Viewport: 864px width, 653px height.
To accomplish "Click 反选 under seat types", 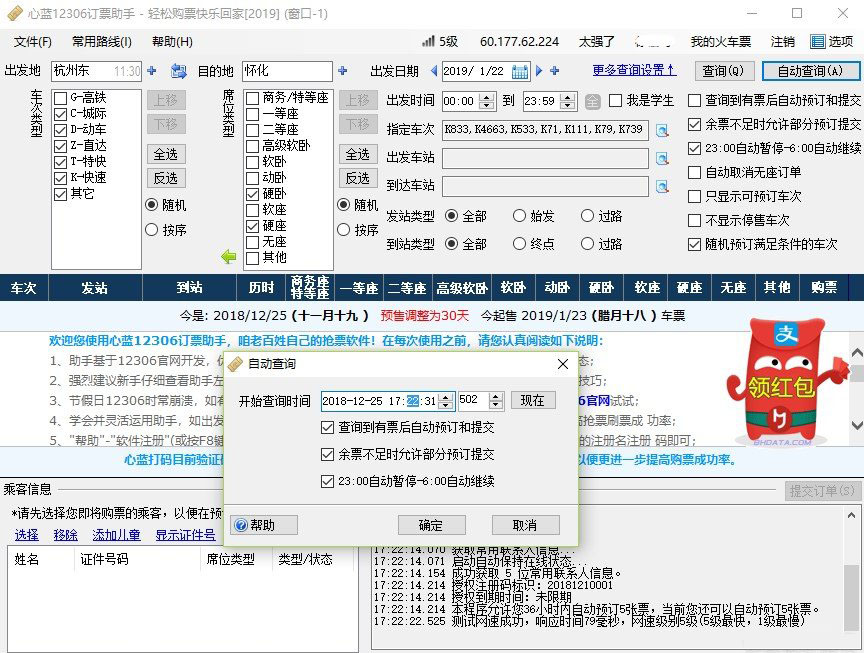I will (x=358, y=178).
